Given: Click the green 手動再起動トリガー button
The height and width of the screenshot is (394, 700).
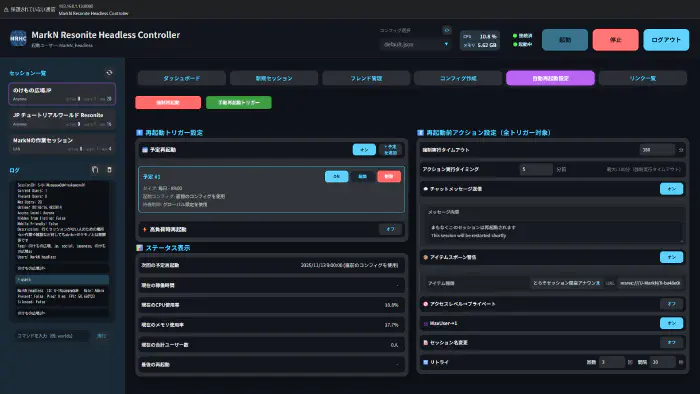Looking at the screenshot, I should (x=239, y=103).
